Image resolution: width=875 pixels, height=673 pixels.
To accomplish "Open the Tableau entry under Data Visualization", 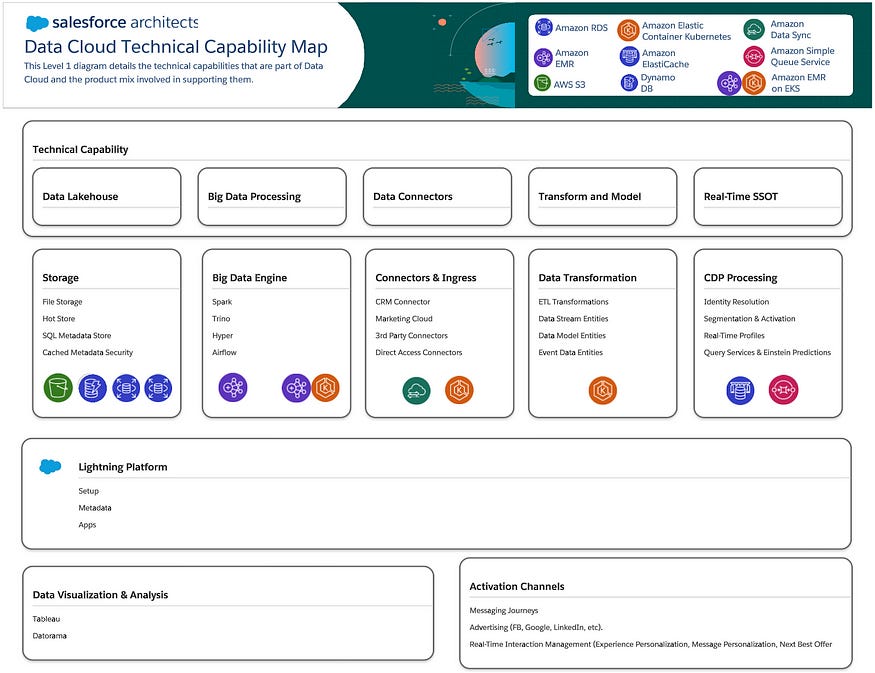I will (x=46, y=619).
